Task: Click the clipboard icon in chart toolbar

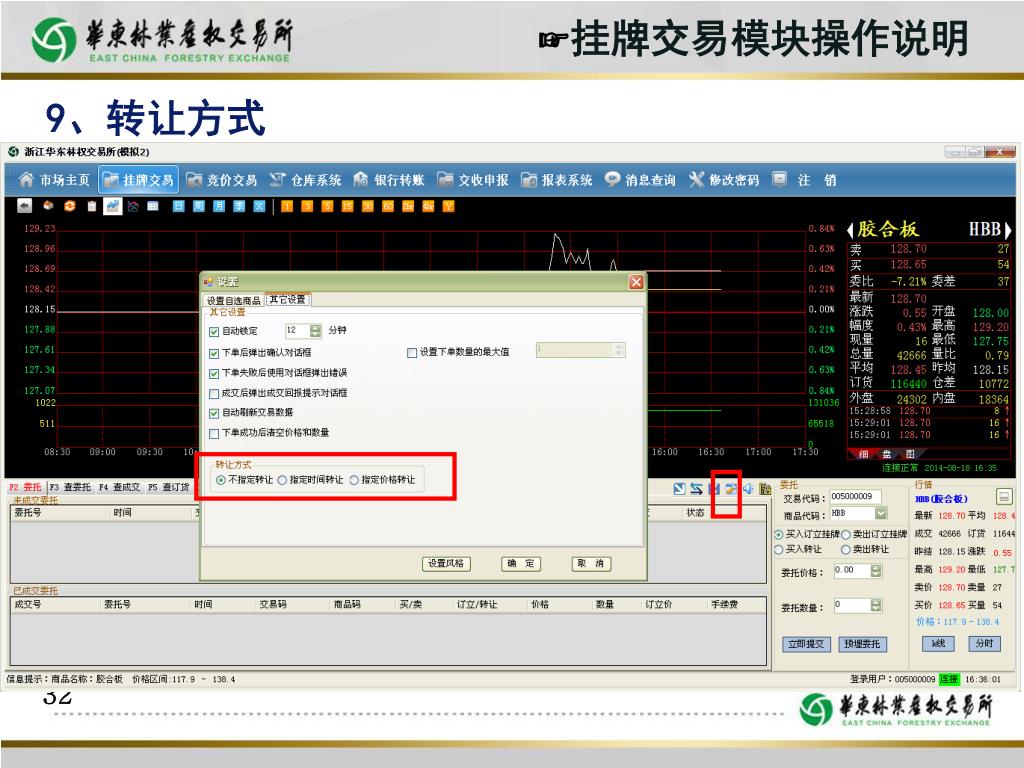Action: pos(91,206)
